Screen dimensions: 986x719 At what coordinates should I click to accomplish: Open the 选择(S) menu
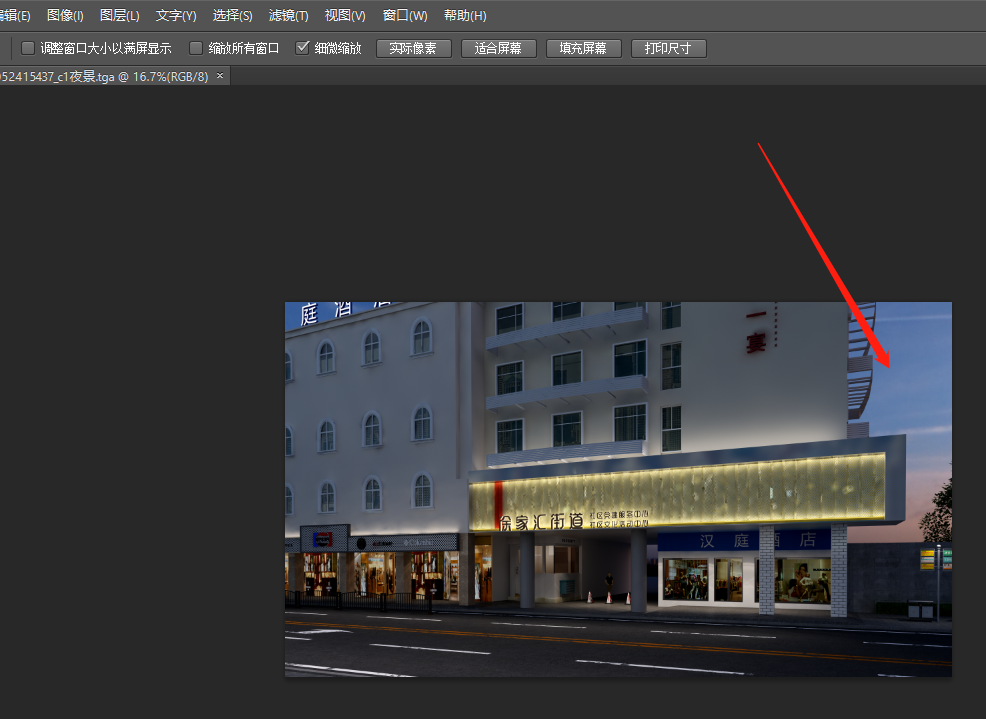click(x=233, y=16)
